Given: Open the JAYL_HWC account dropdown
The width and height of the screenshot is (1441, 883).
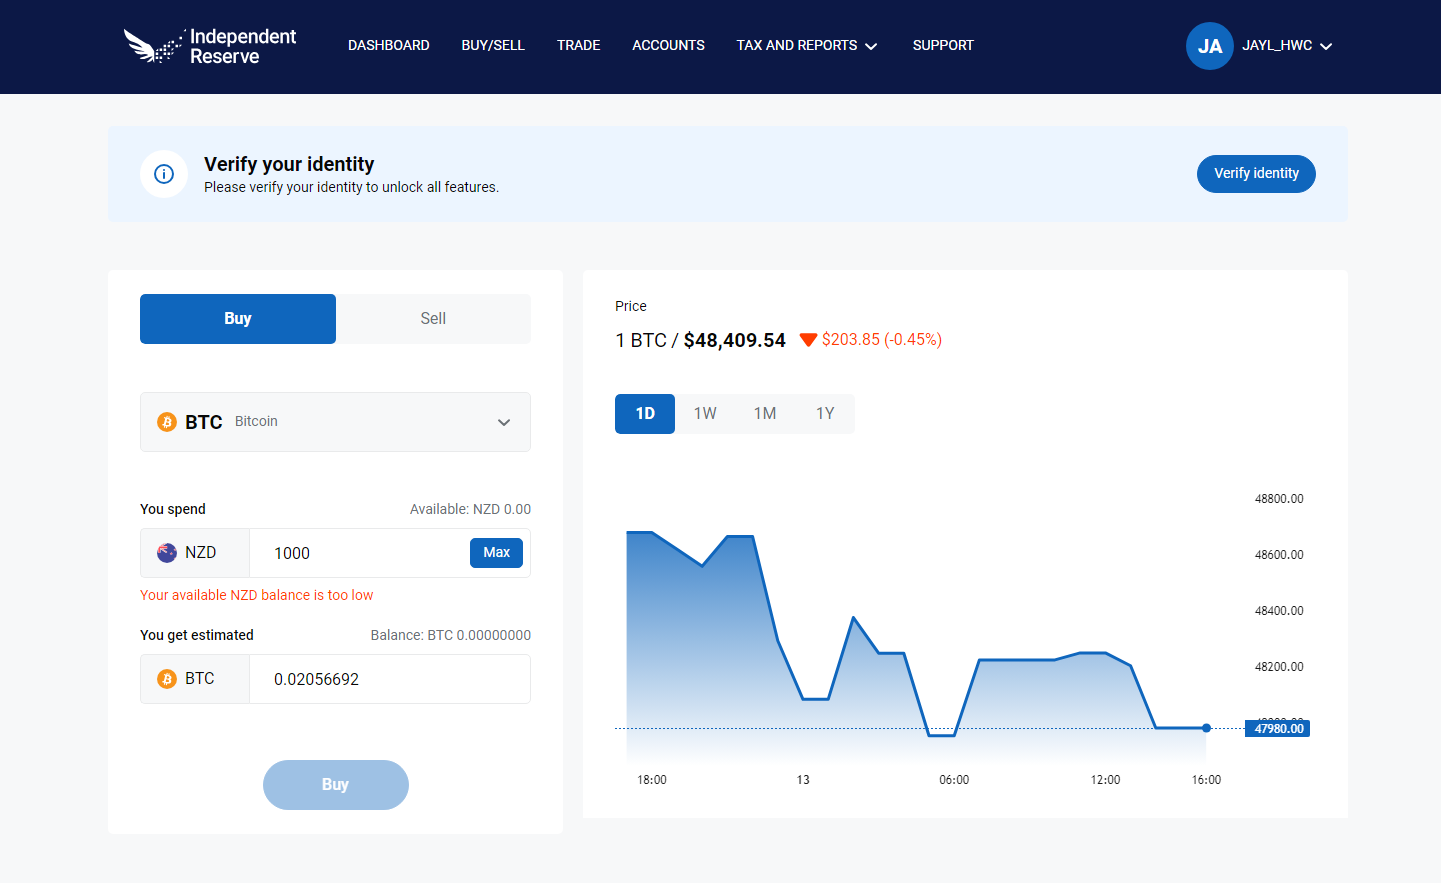Looking at the screenshot, I should point(1287,46).
